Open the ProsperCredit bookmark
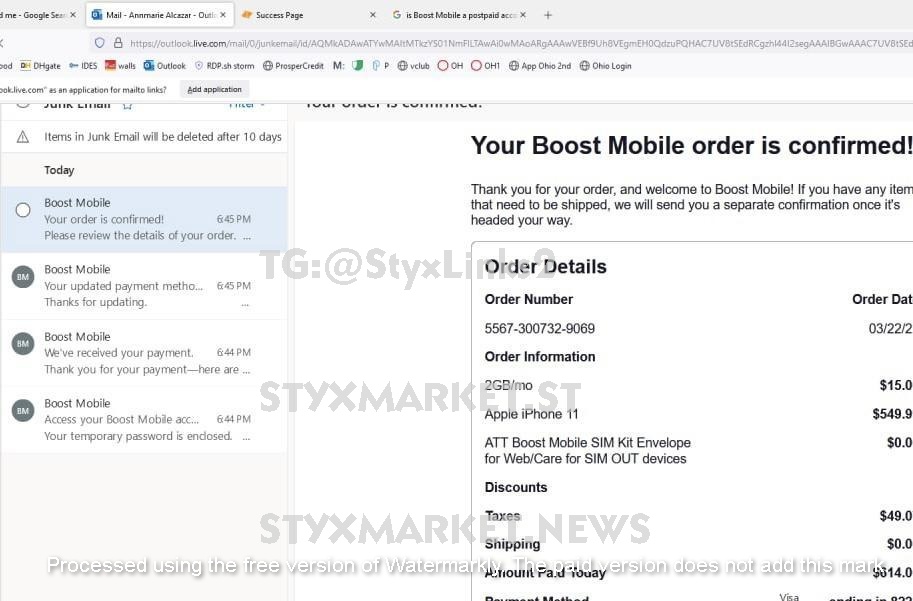913x601 pixels. click(293, 66)
